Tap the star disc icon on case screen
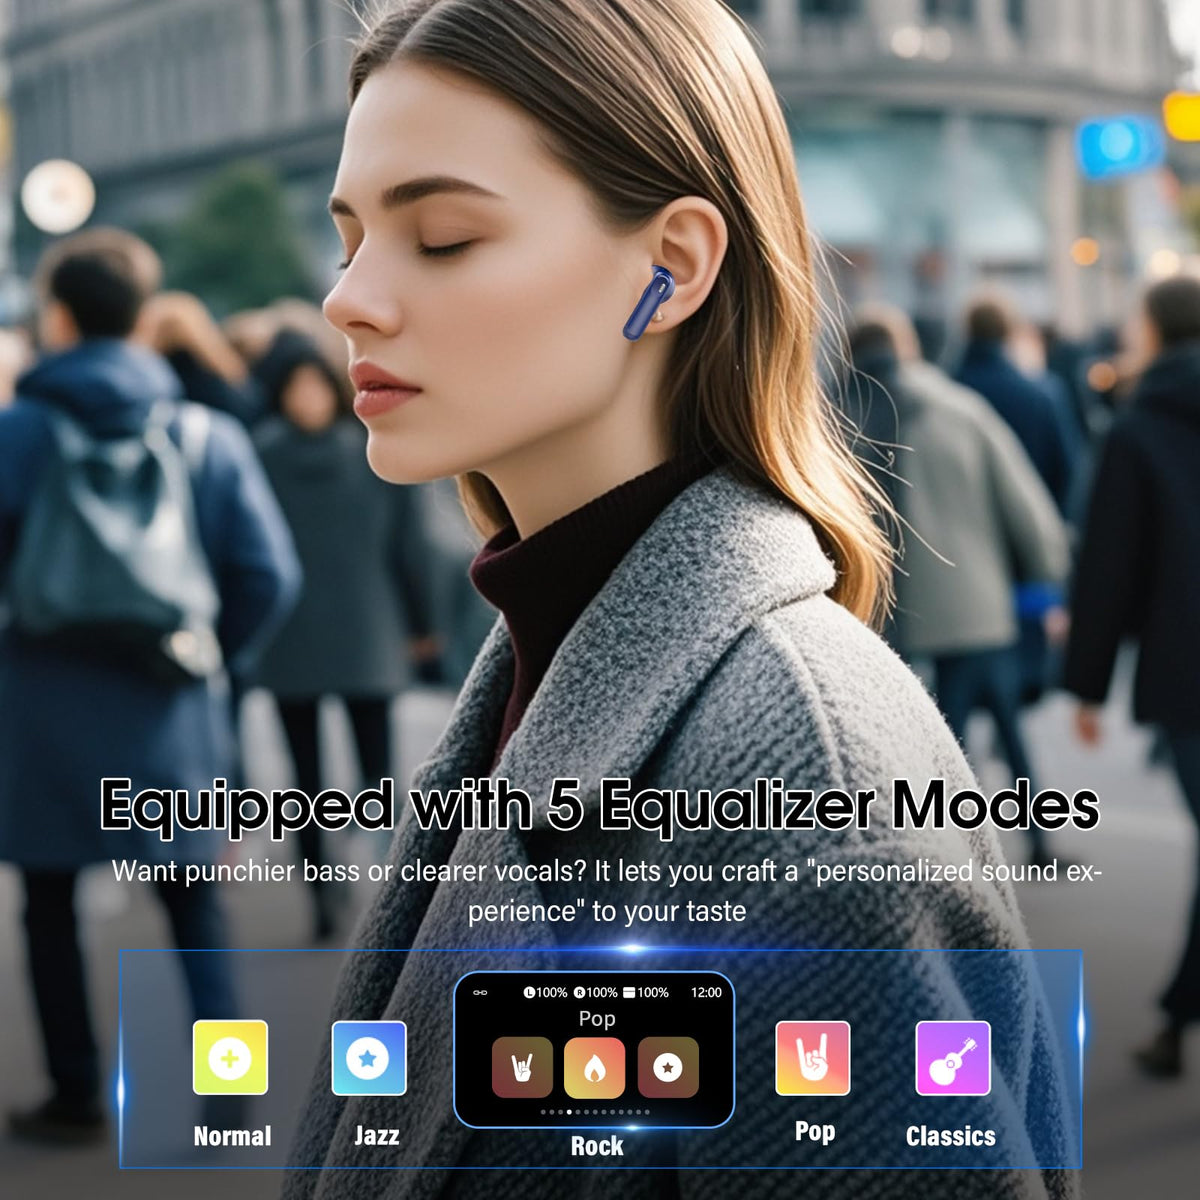Screen dimensions: 1200x1200 pyautogui.click(x=668, y=1067)
